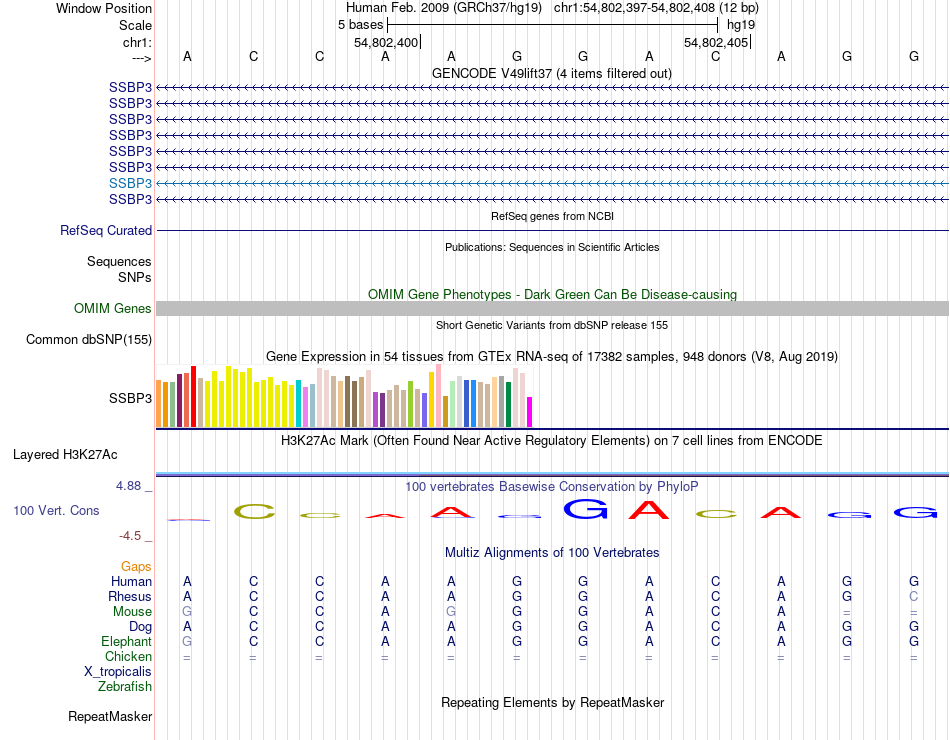Viewport: 950px width, 740px height.
Task: Click the large olive C in PhyloP logo
Action: pyautogui.click(x=254, y=512)
